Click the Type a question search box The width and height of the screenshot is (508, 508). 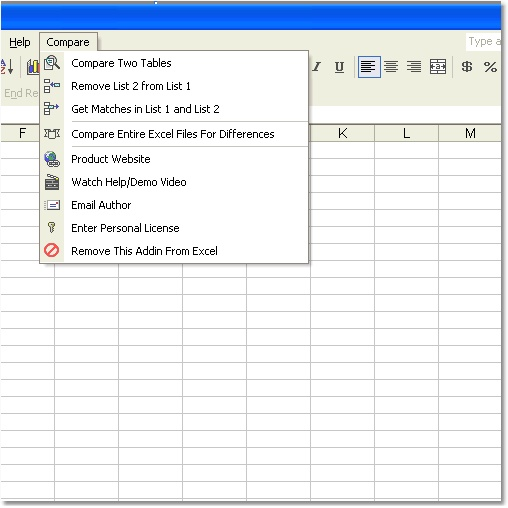(x=483, y=42)
